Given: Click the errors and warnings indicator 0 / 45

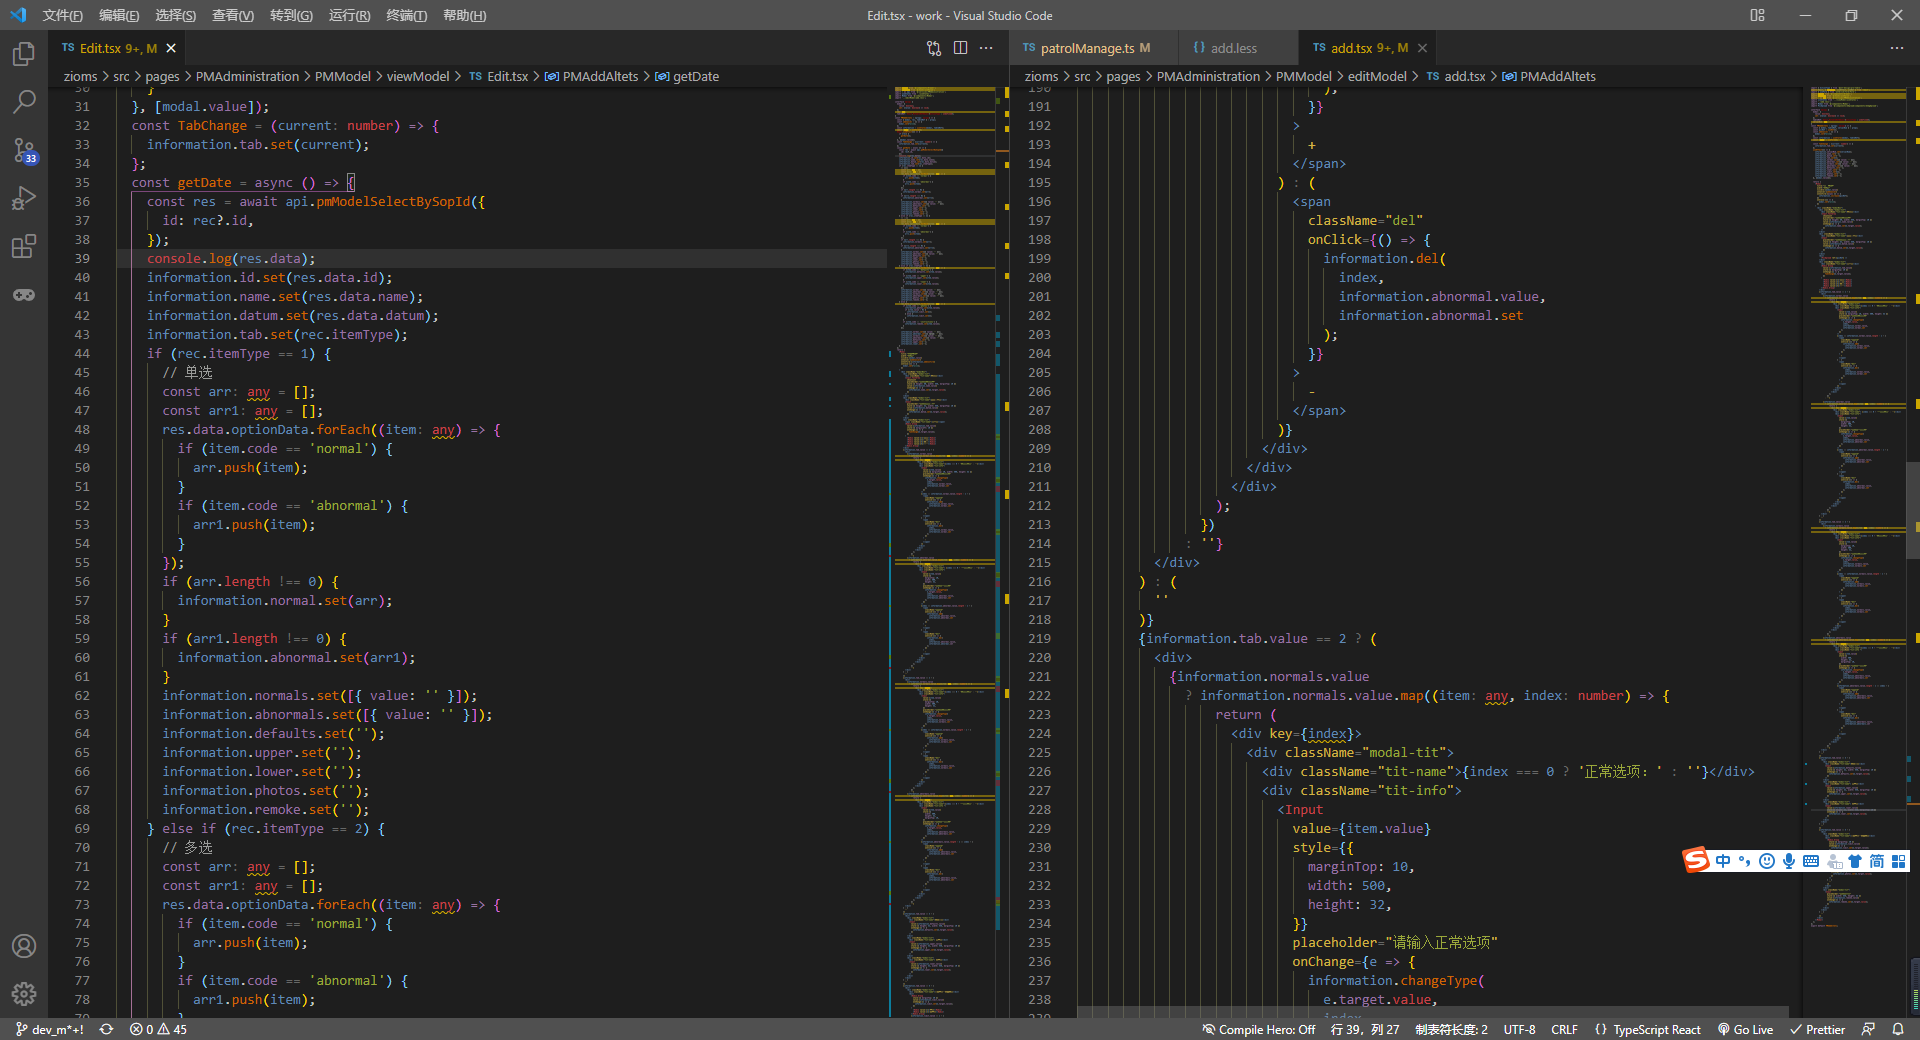Looking at the screenshot, I should click(x=158, y=1029).
